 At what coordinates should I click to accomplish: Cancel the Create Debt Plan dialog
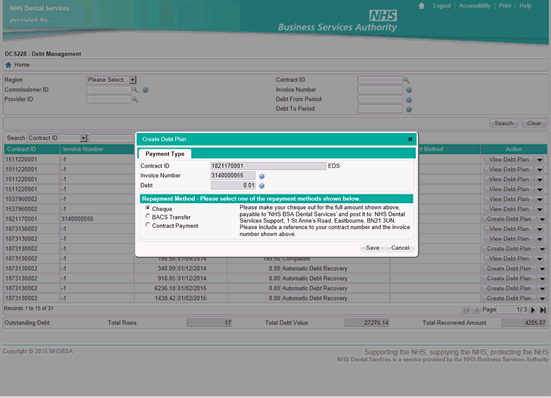[400, 248]
